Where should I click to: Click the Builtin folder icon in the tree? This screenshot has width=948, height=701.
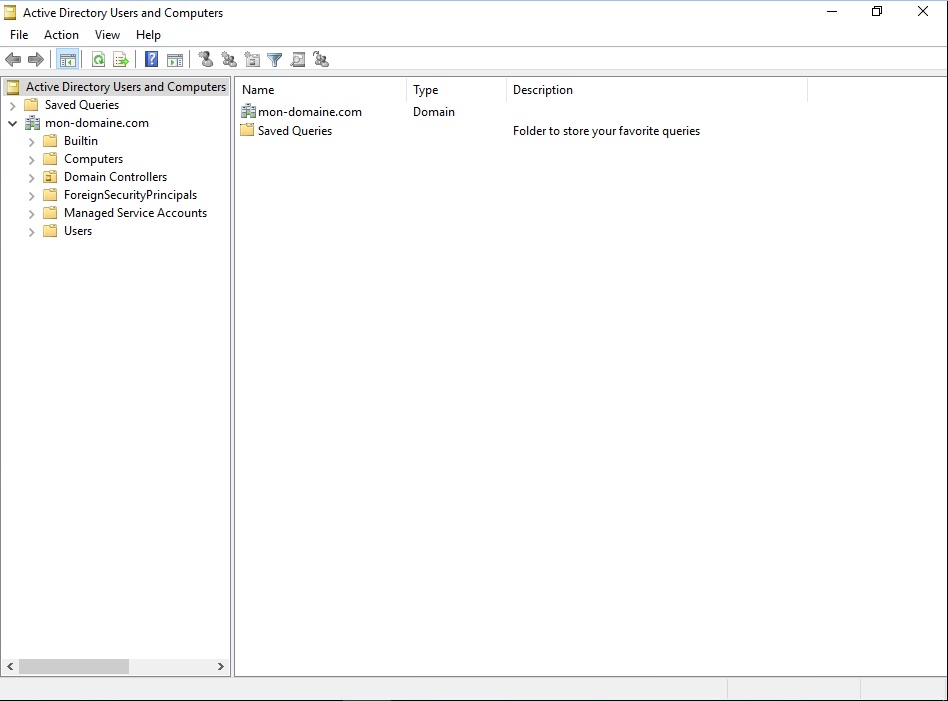coord(50,140)
